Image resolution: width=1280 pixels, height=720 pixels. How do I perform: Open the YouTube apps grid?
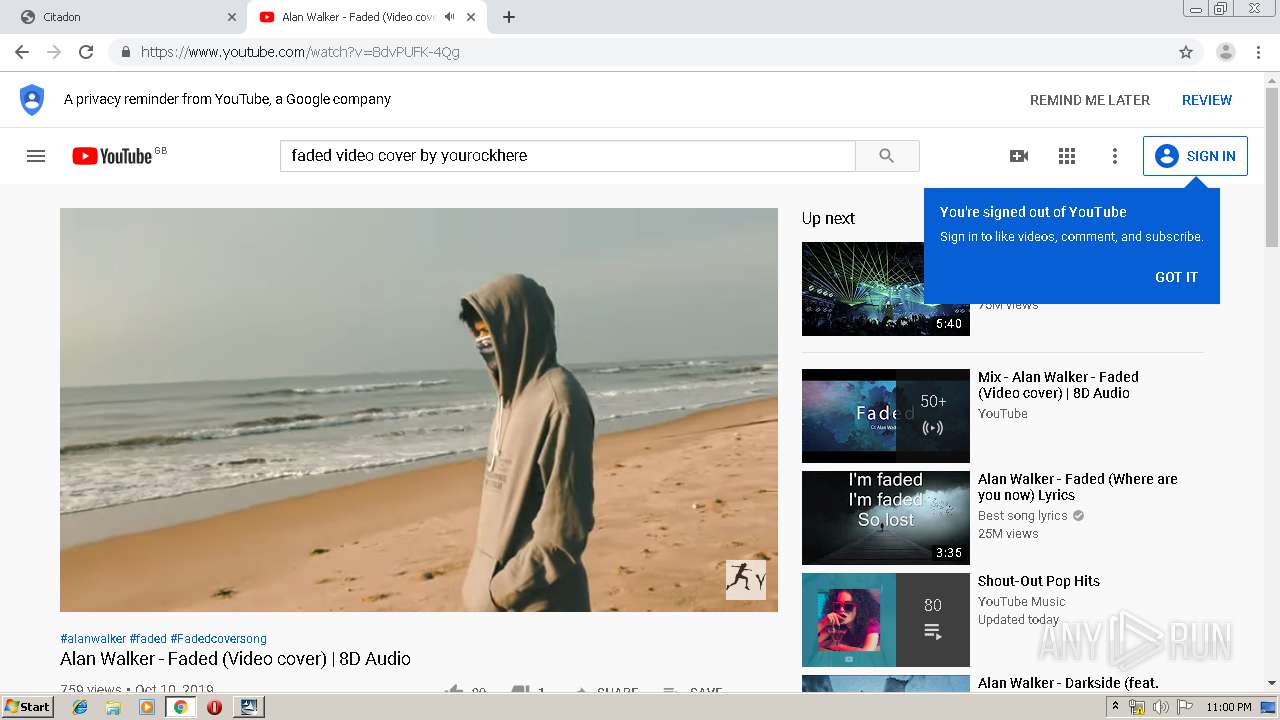(1067, 156)
